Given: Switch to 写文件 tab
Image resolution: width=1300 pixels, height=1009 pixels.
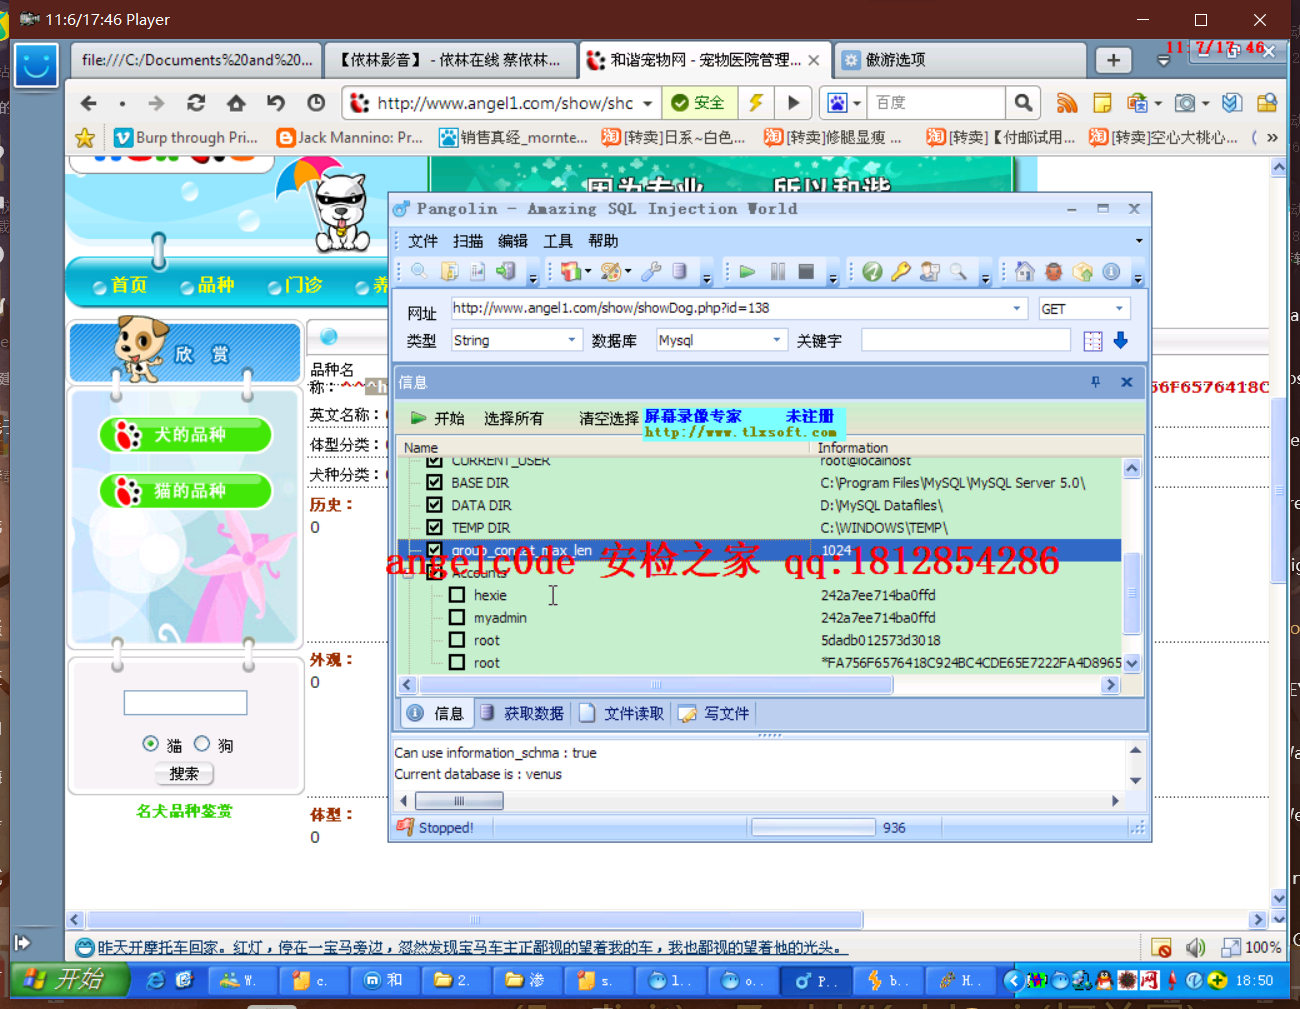Looking at the screenshot, I should coord(714,713).
